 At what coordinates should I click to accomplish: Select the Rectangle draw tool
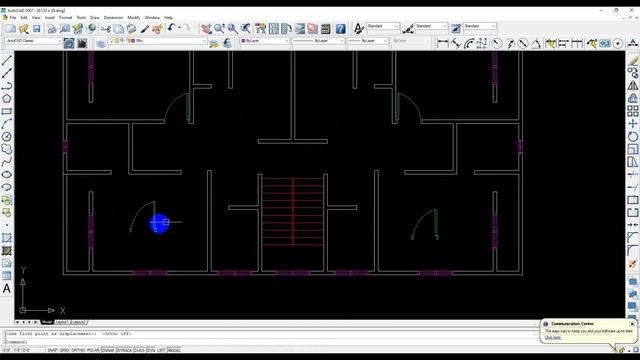(7, 111)
